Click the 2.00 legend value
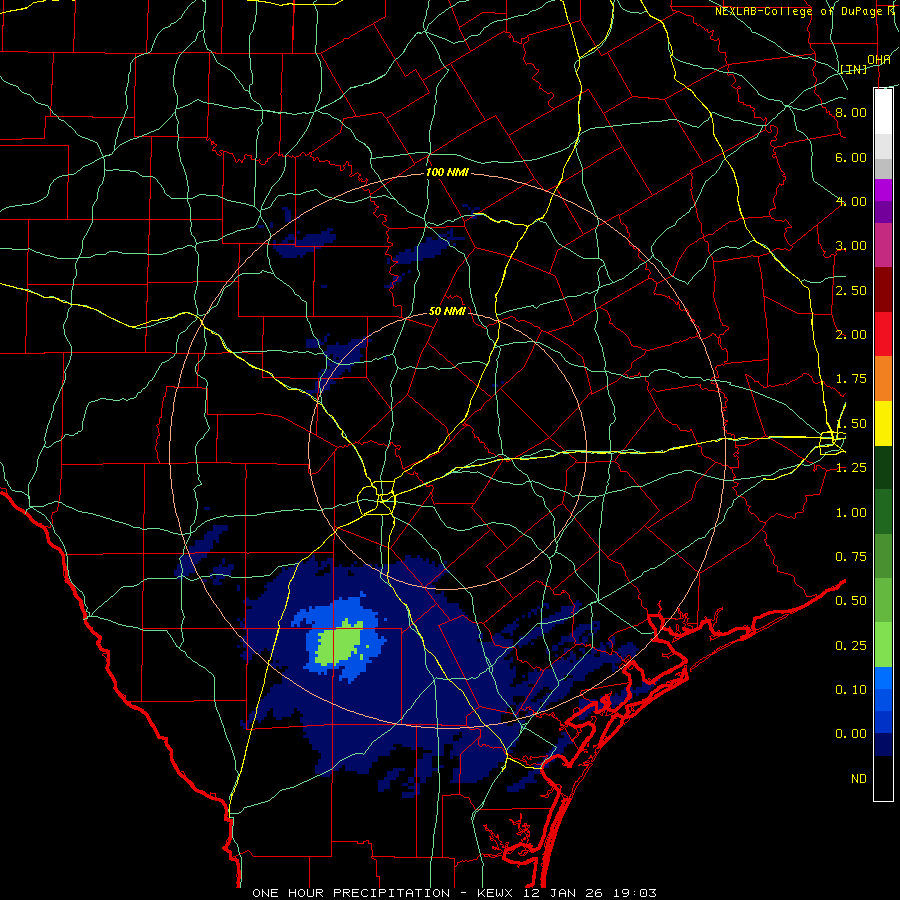Image resolution: width=900 pixels, height=900 pixels. pos(851,335)
